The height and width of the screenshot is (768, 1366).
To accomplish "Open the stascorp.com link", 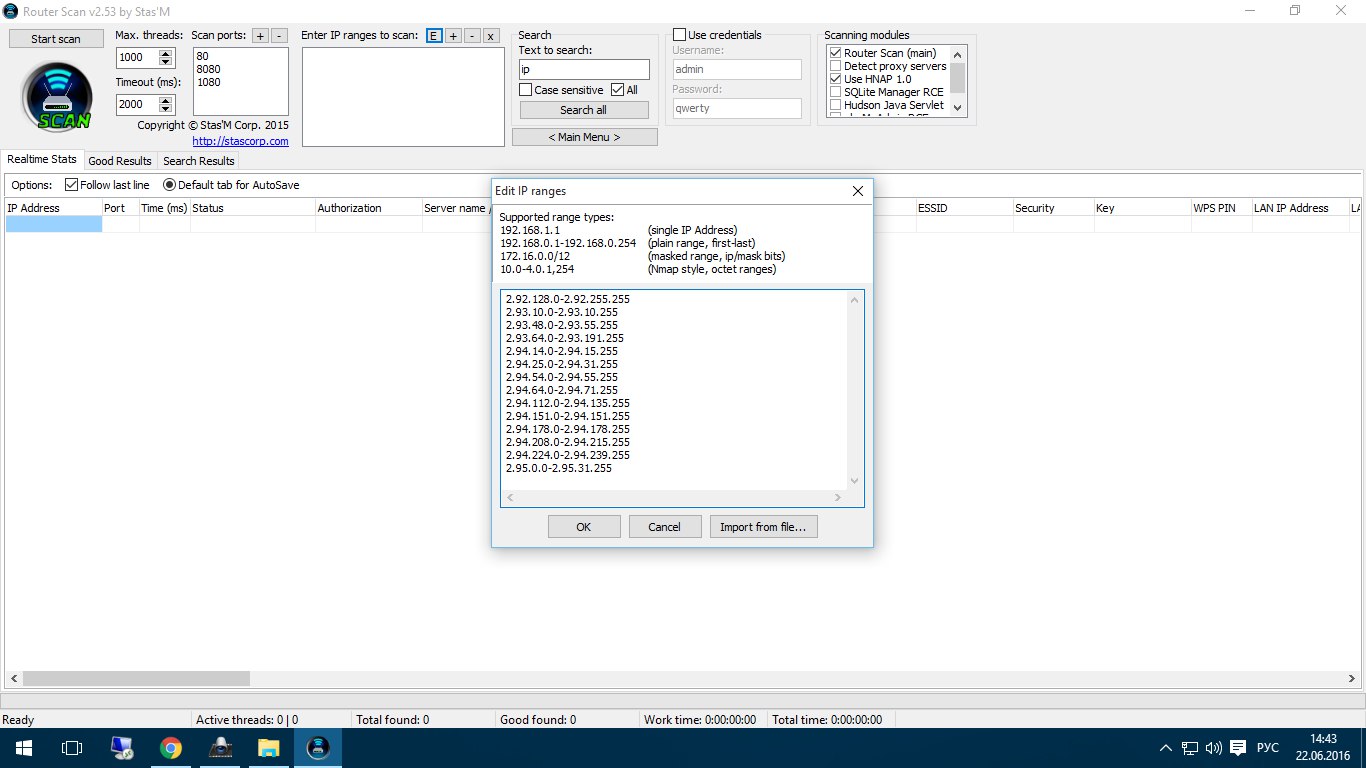I will click(x=240, y=141).
